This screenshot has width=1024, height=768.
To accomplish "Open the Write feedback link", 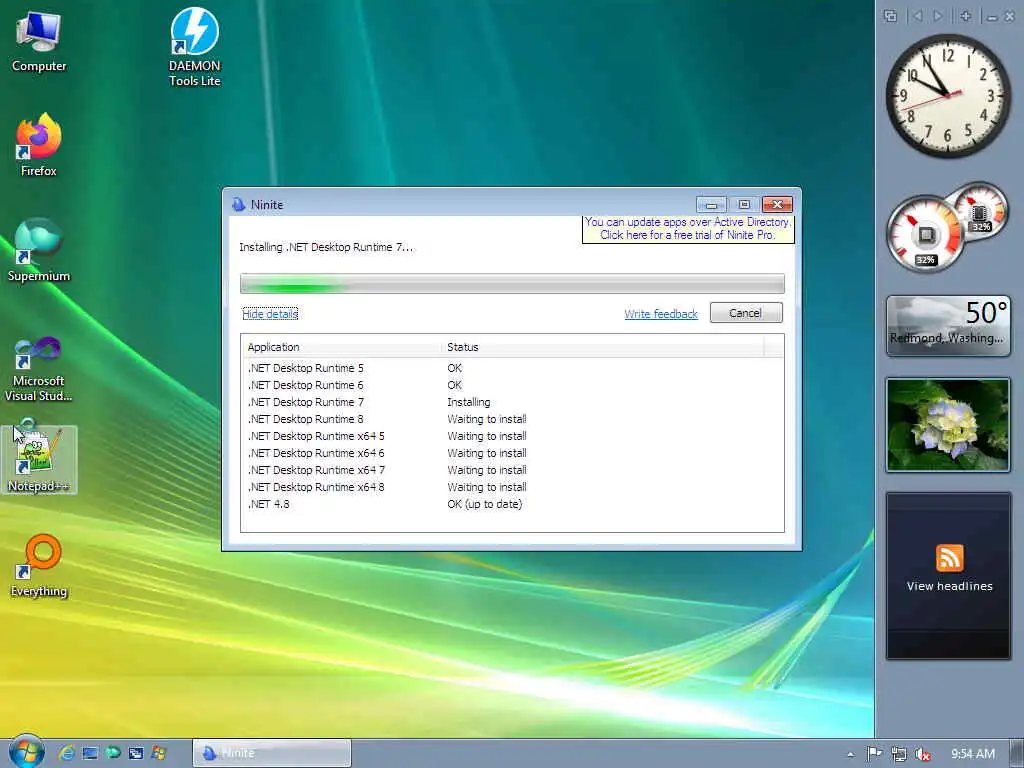I will point(661,314).
